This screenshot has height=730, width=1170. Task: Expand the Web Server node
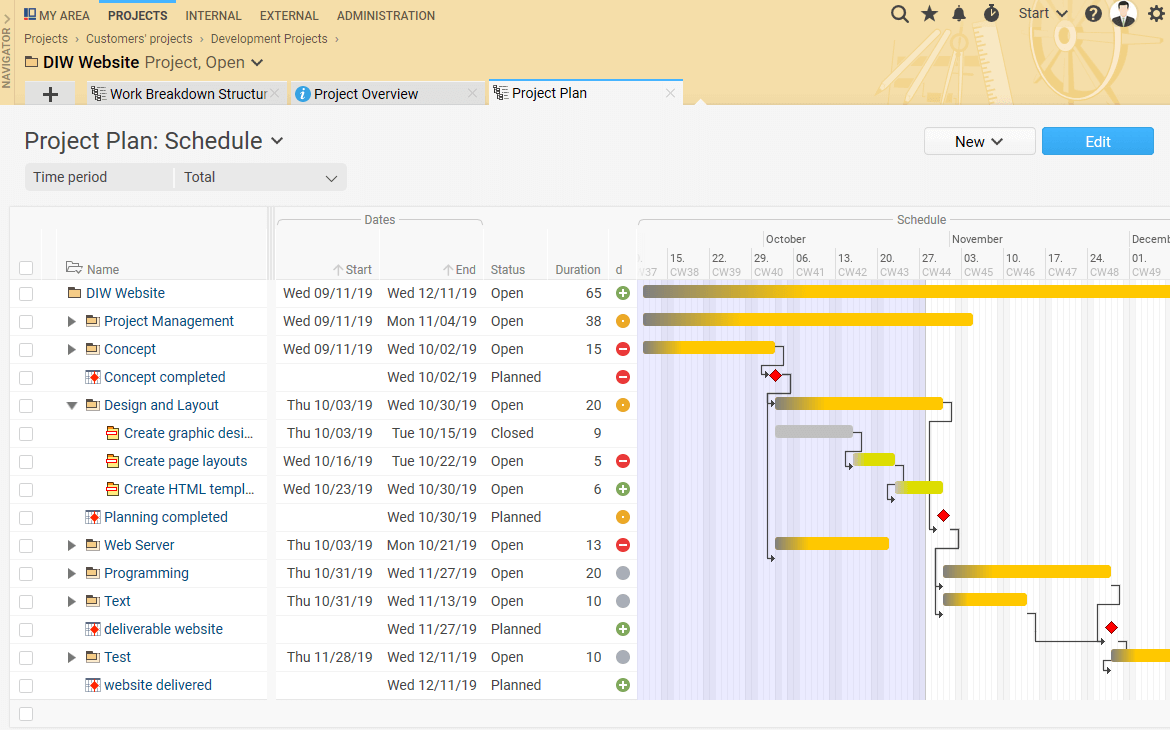pos(72,545)
